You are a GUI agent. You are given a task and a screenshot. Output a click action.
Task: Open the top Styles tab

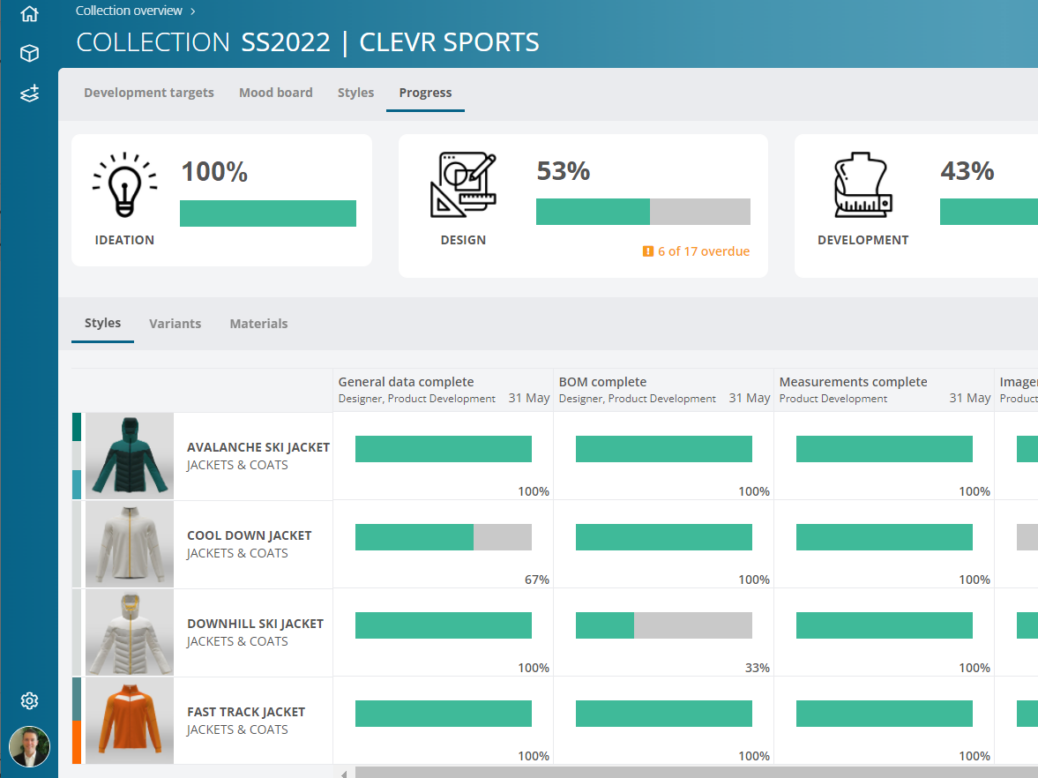point(355,93)
